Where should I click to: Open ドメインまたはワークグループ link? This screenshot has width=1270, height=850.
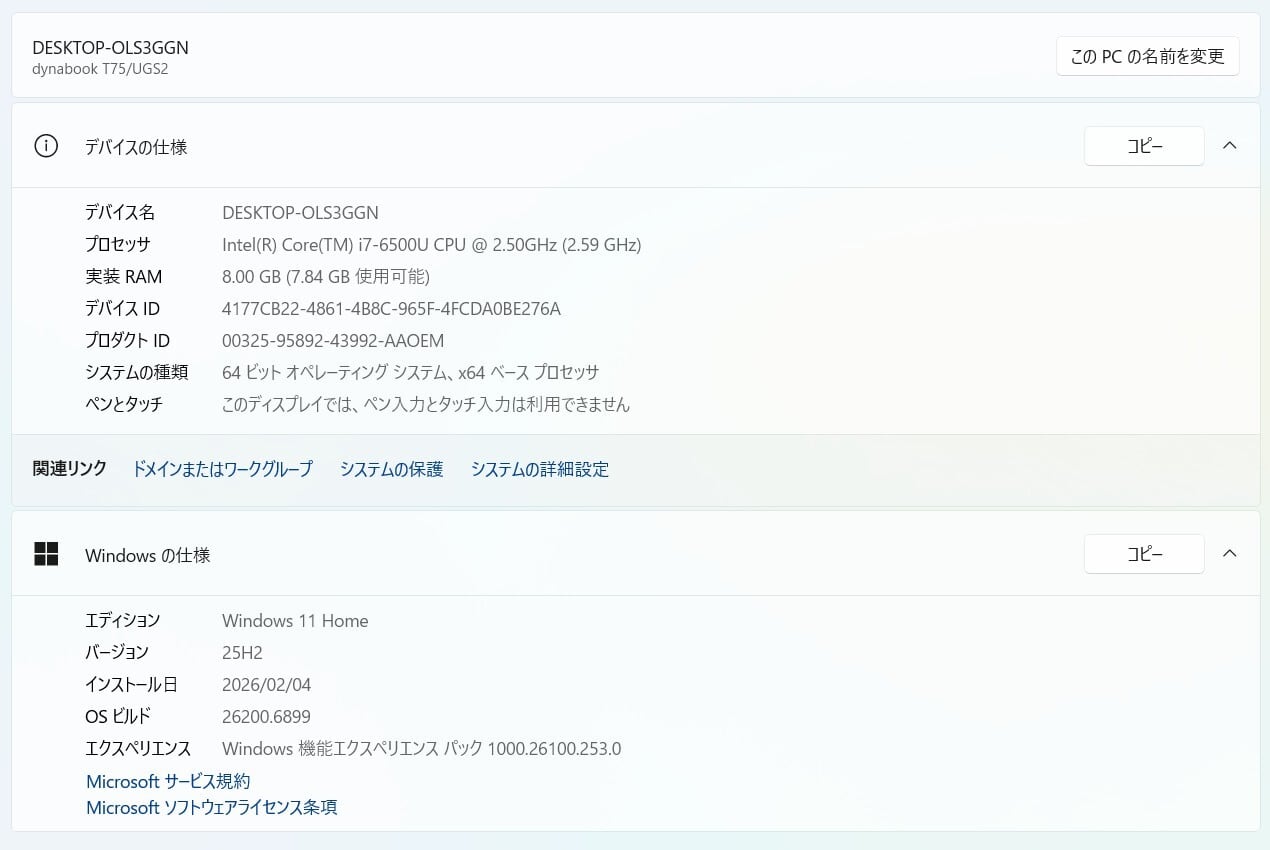pos(223,469)
